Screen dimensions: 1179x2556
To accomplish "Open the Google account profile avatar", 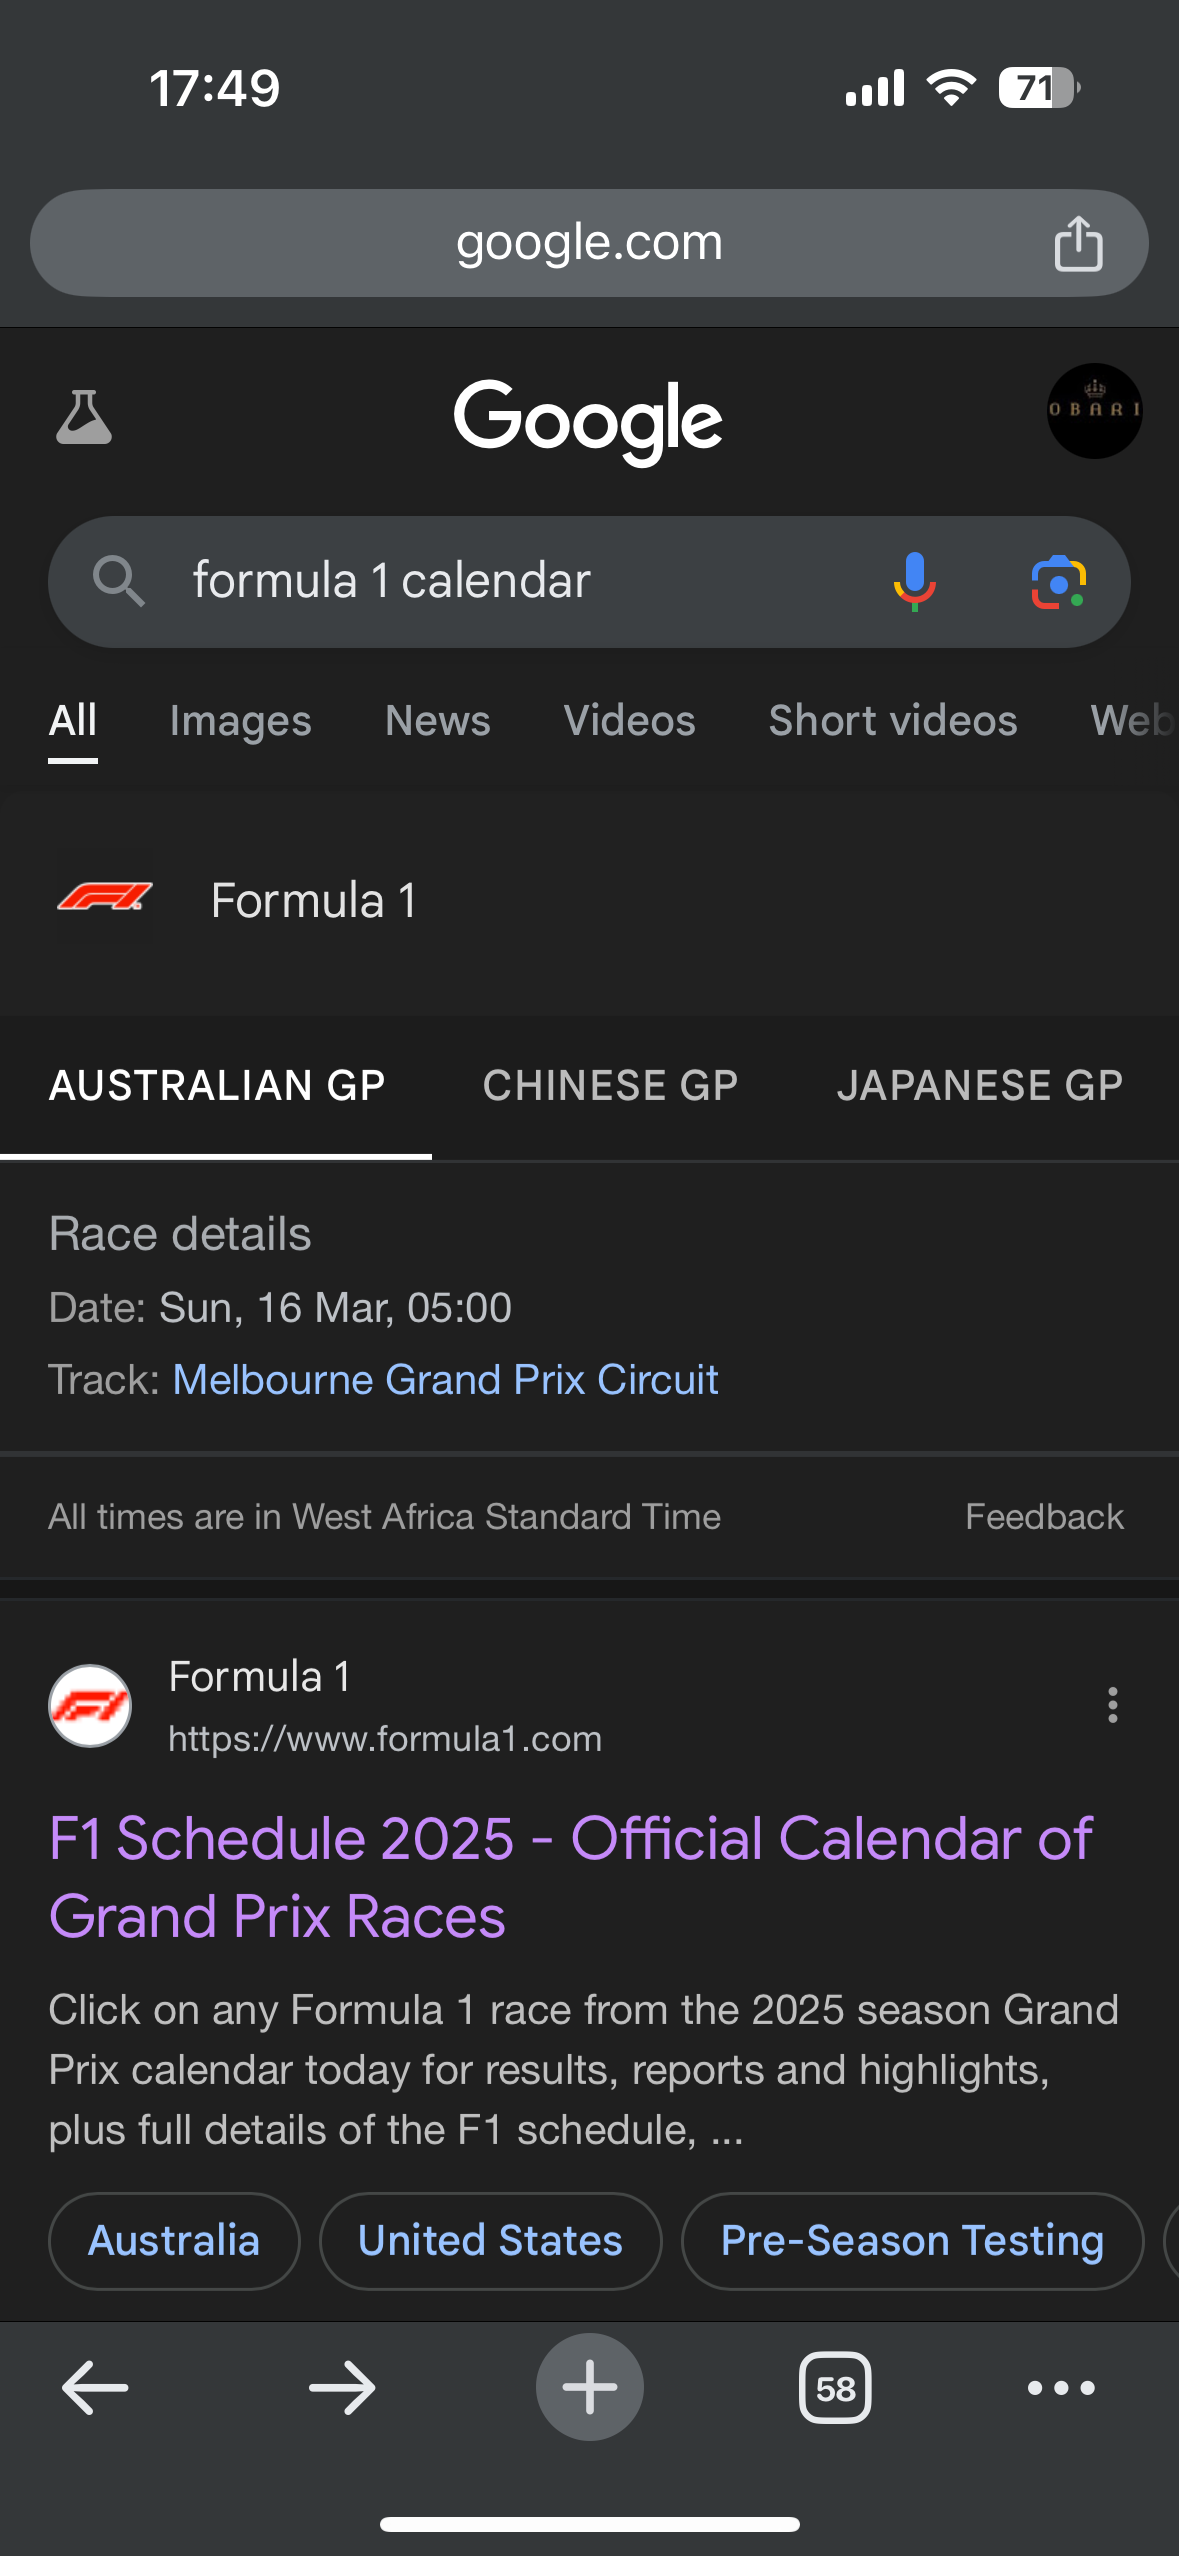I will (1094, 411).
